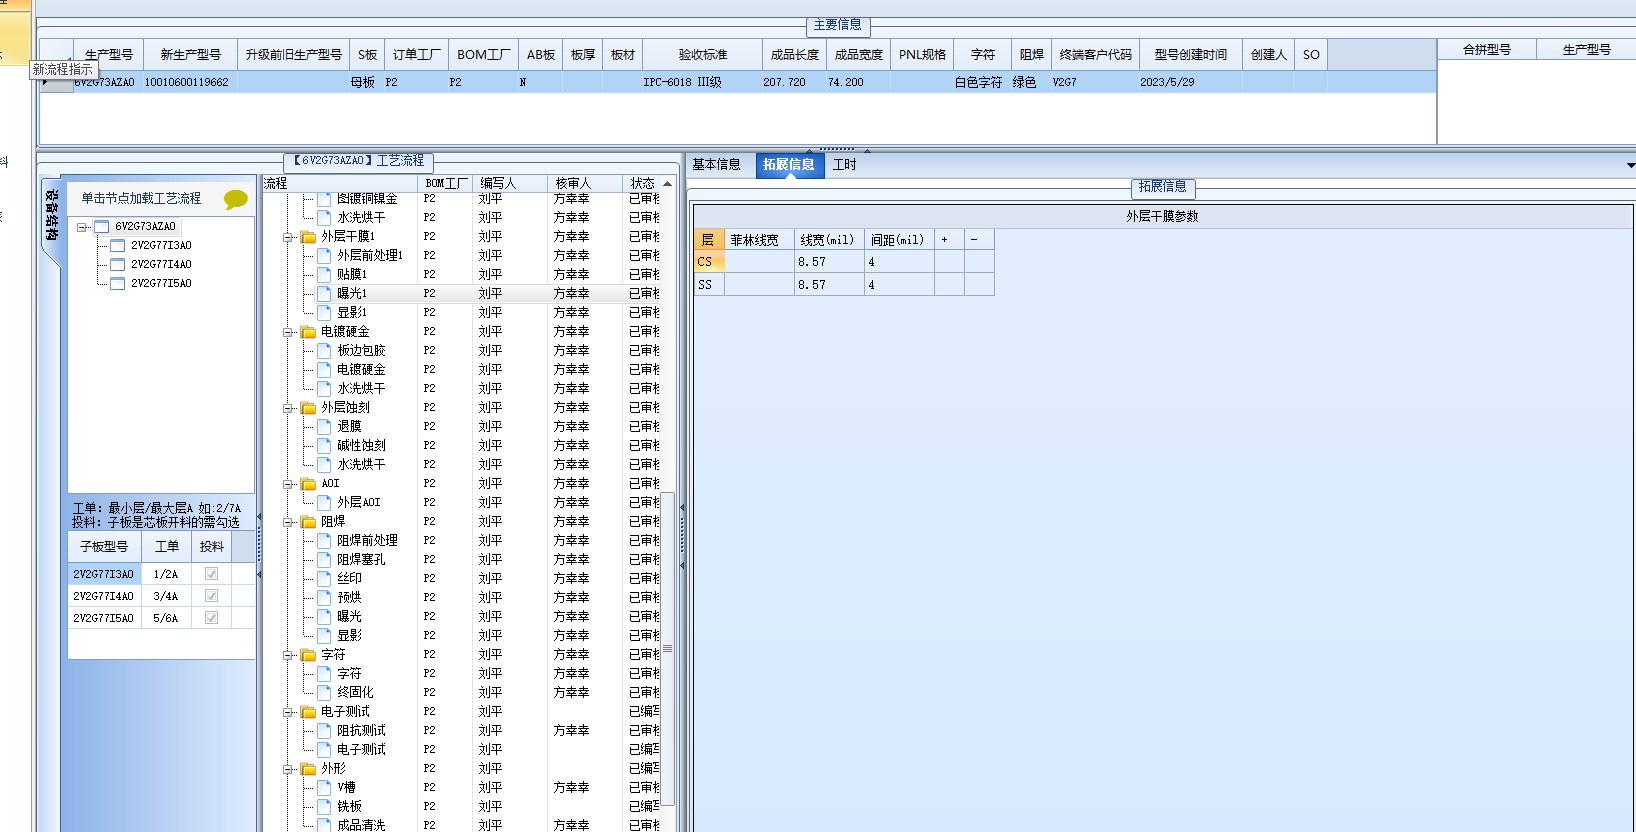This screenshot has width=1636, height=832.
Task: Click document icon of 显影1 step
Action: click(x=324, y=312)
